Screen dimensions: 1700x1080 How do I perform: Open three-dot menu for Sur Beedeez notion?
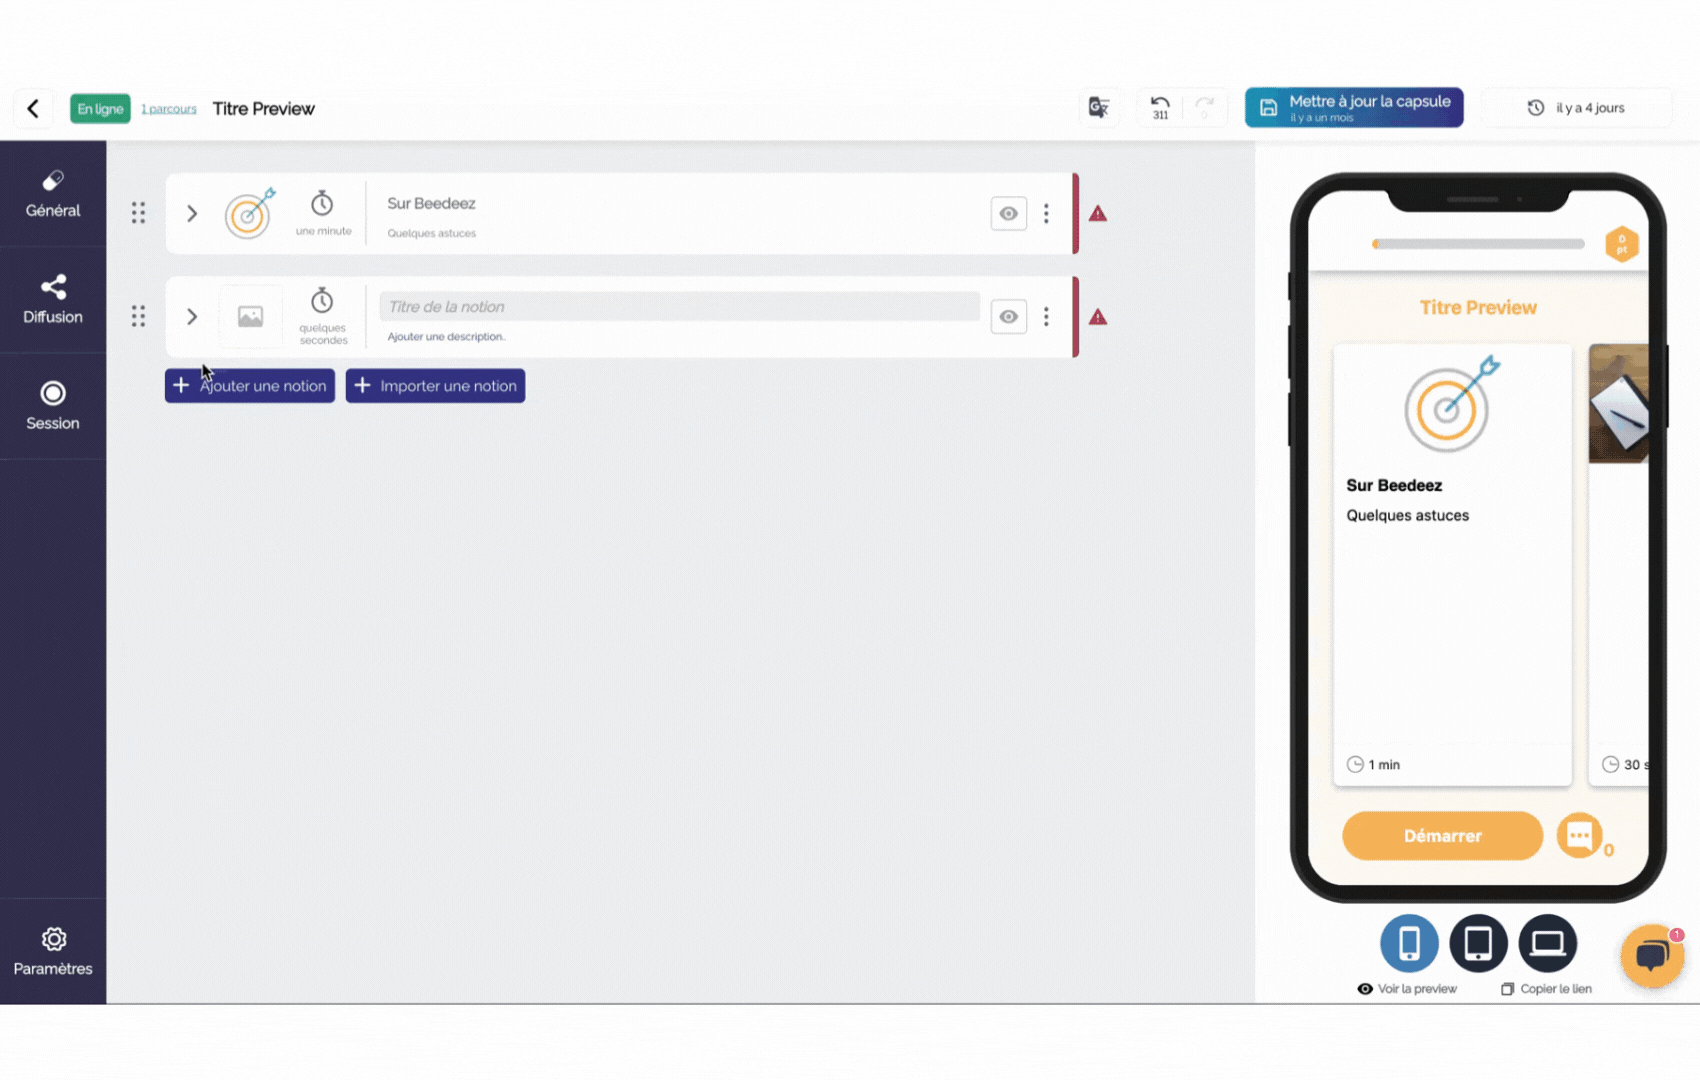(x=1046, y=214)
